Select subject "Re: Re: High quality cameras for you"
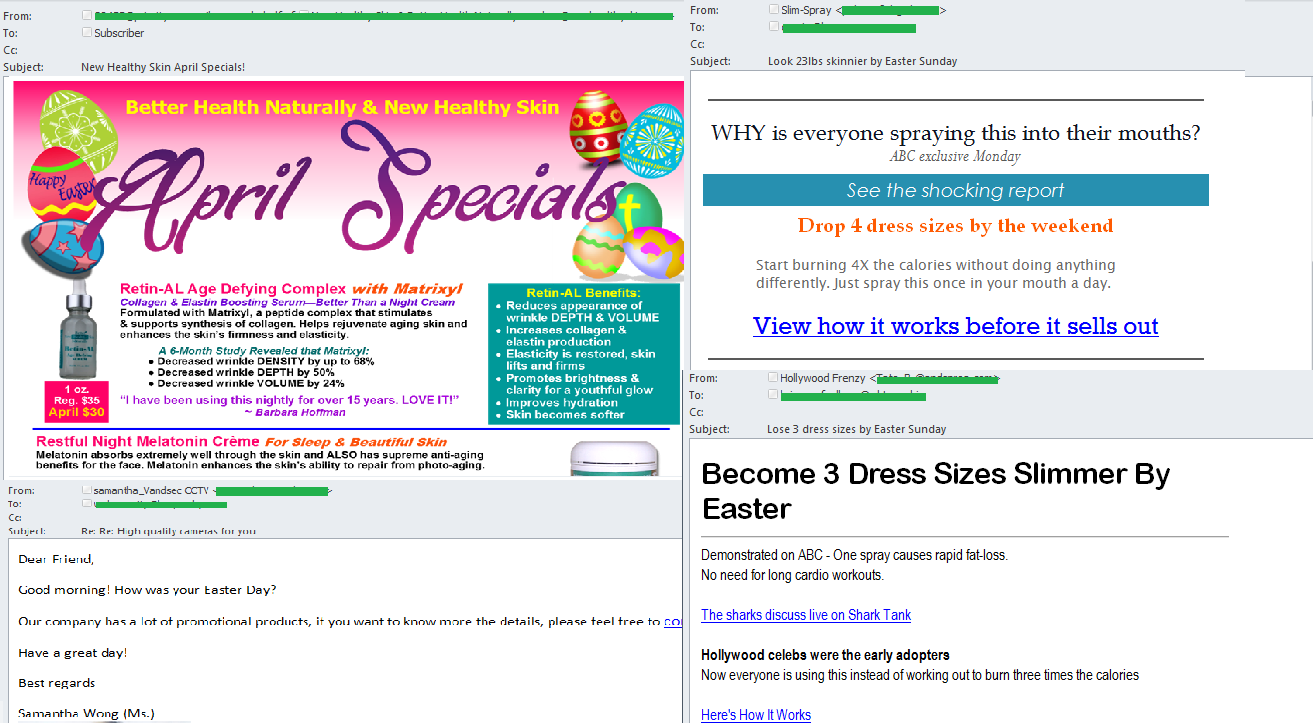This screenshot has height=723, width=1313. click(x=168, y=530)
